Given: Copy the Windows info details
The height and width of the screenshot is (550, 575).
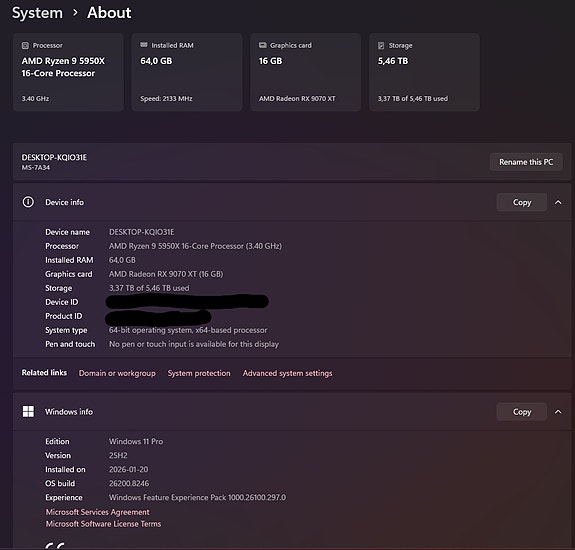Looking at the screenshot, I should click(x=521, y=412).
